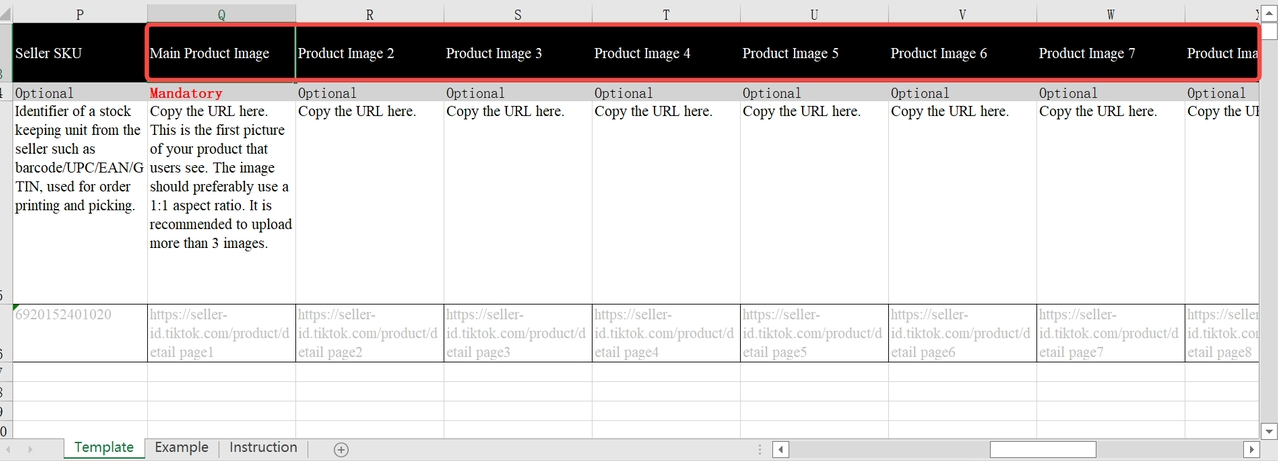Click the detail page1 URL cell
Image resolution: width=1278 pixels, height=461 pixels.
point(221,333)
